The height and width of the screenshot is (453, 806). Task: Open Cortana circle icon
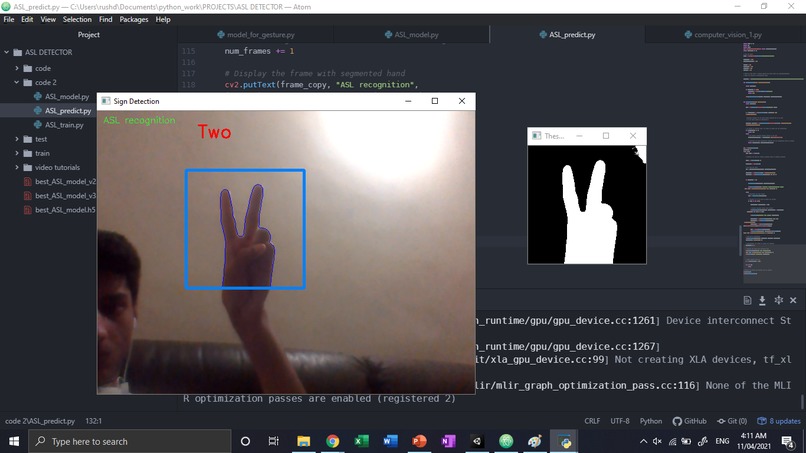(x=245, y=442)
